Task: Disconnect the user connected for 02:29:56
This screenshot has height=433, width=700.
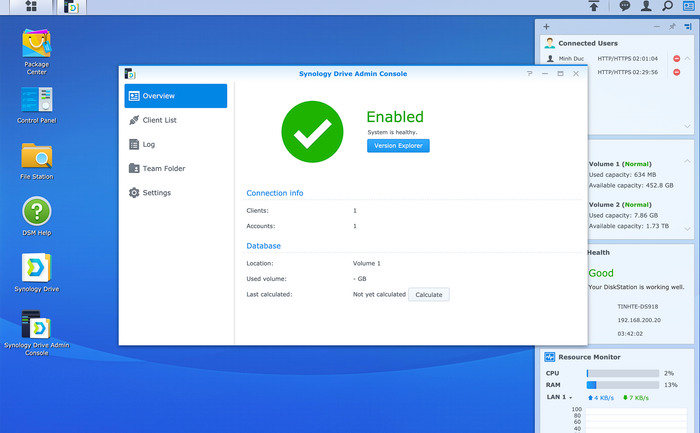Action: [x=676, y=72]
